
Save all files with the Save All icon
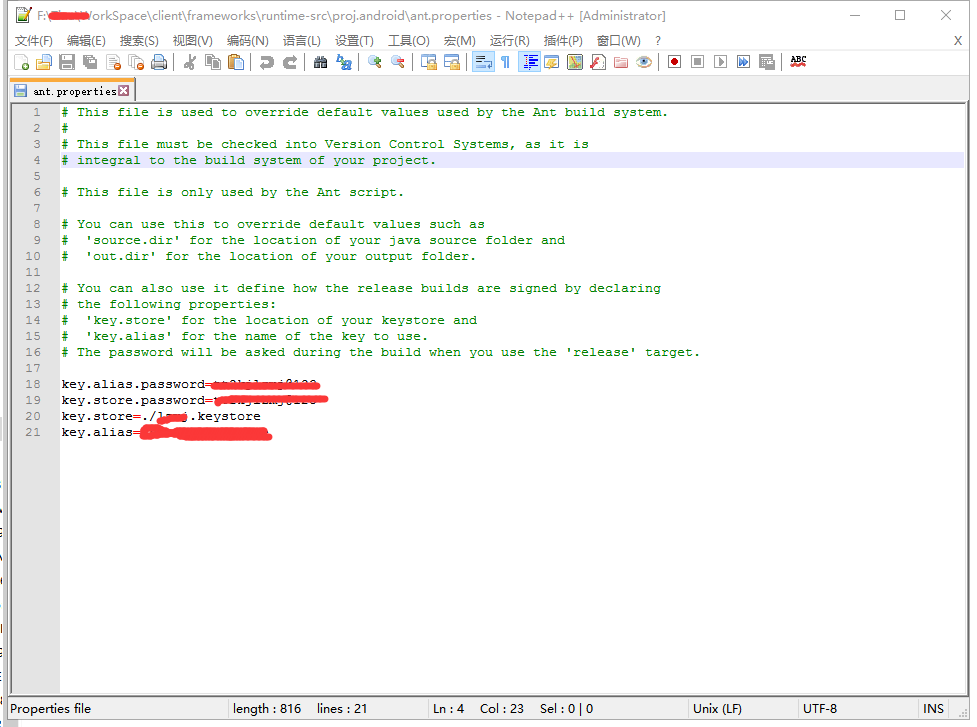90,62
